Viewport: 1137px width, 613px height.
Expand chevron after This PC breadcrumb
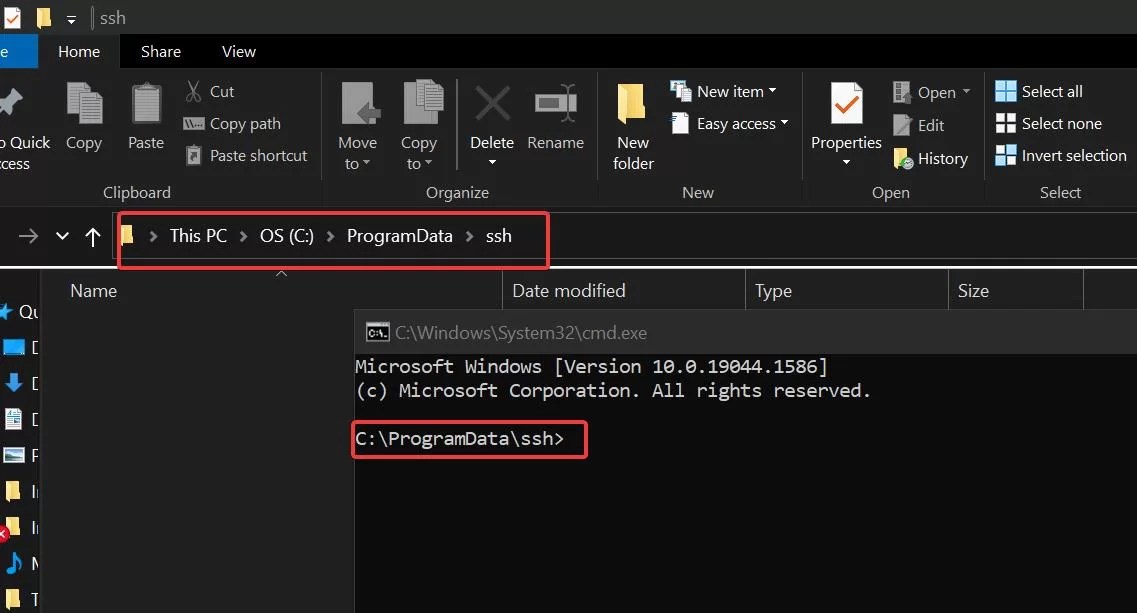244,236
